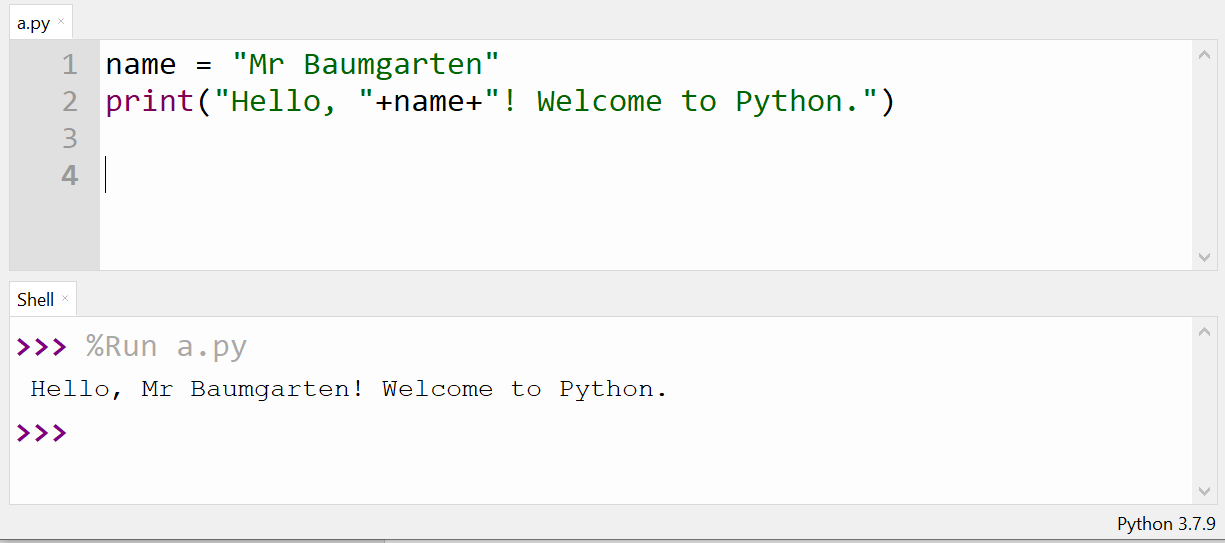Click line number 4 in the gutter
Screen dimensions: 1225x543
coord(69,175)
